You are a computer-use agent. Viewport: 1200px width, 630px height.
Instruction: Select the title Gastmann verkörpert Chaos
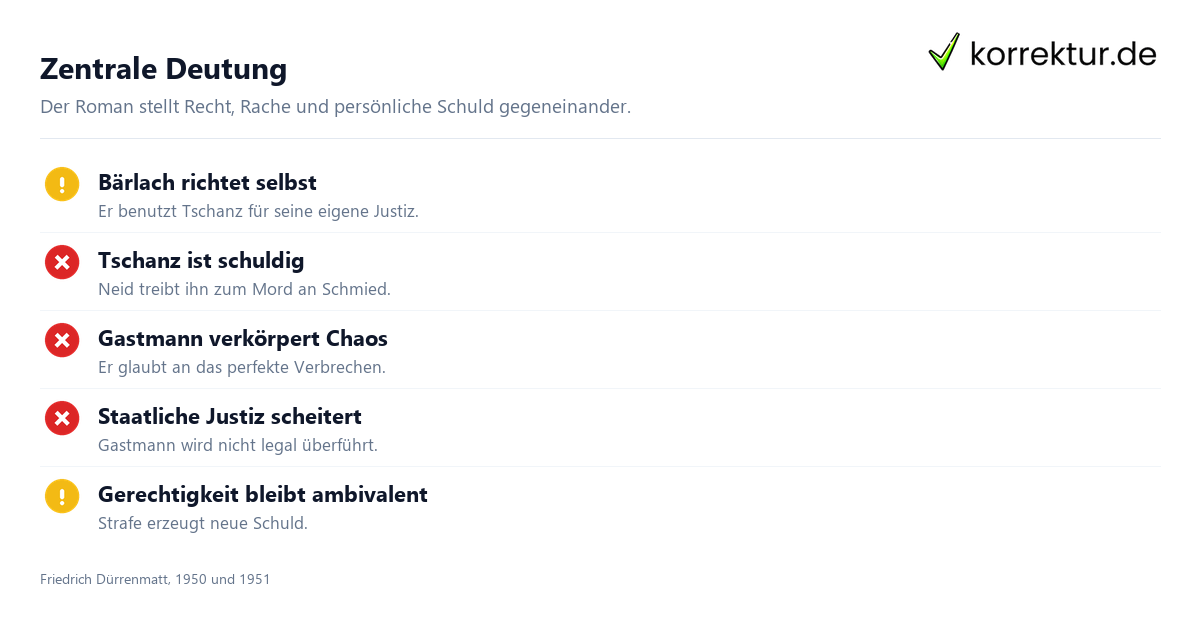[x=243, y=338]
